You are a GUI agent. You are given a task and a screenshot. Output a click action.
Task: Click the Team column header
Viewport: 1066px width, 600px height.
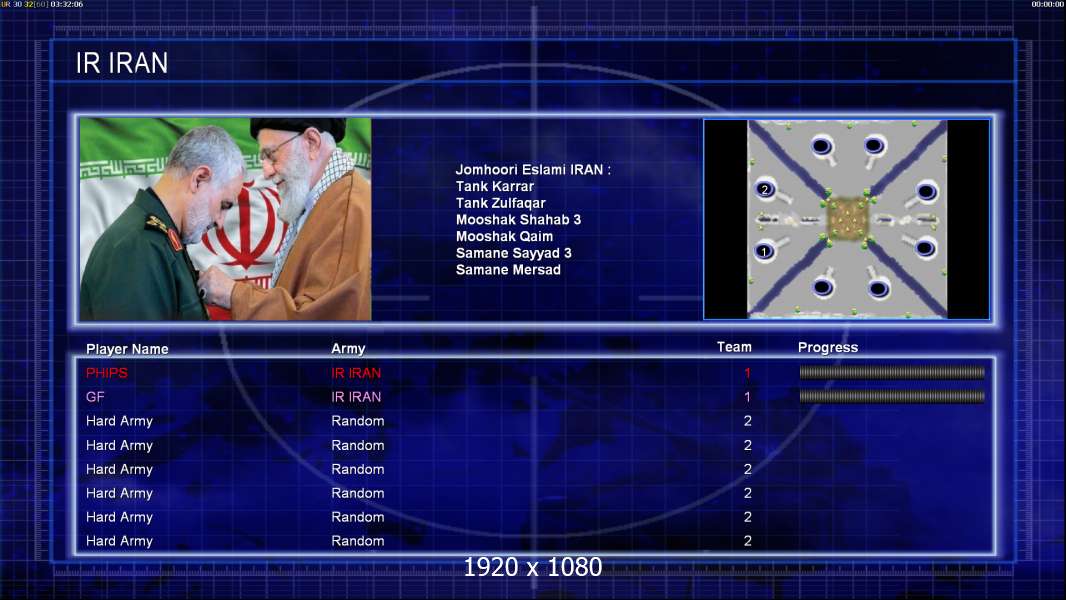click(734, 347)
